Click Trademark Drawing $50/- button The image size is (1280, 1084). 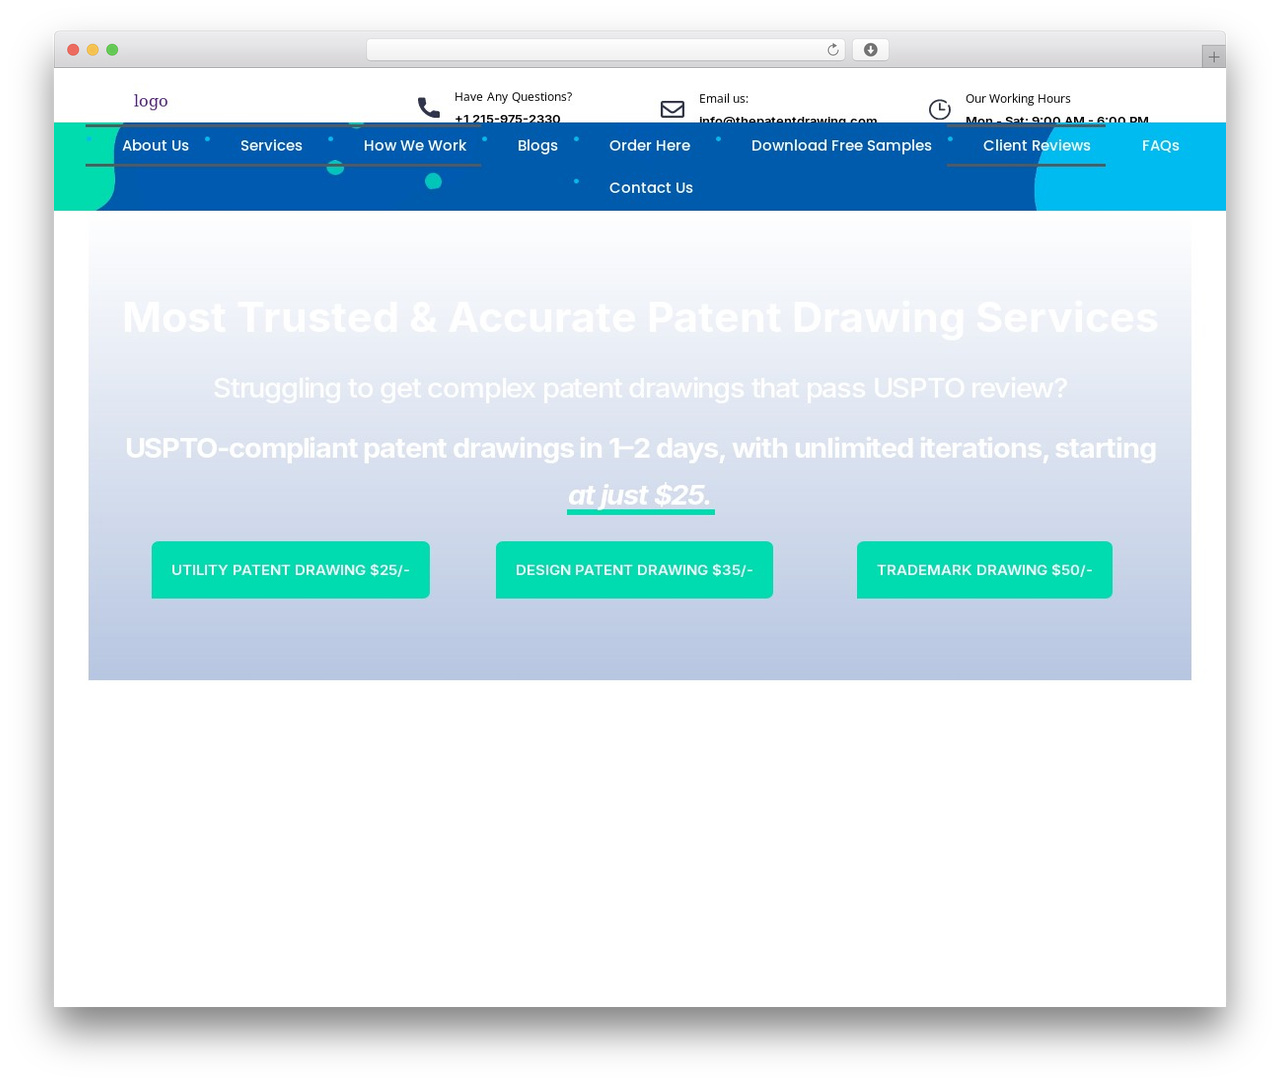(985, 570)
